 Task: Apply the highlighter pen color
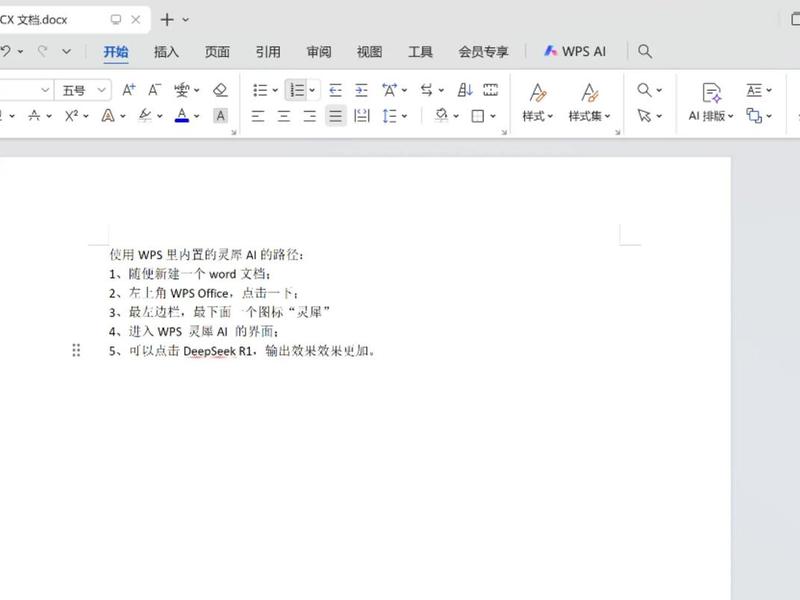(x=145, y=116)
